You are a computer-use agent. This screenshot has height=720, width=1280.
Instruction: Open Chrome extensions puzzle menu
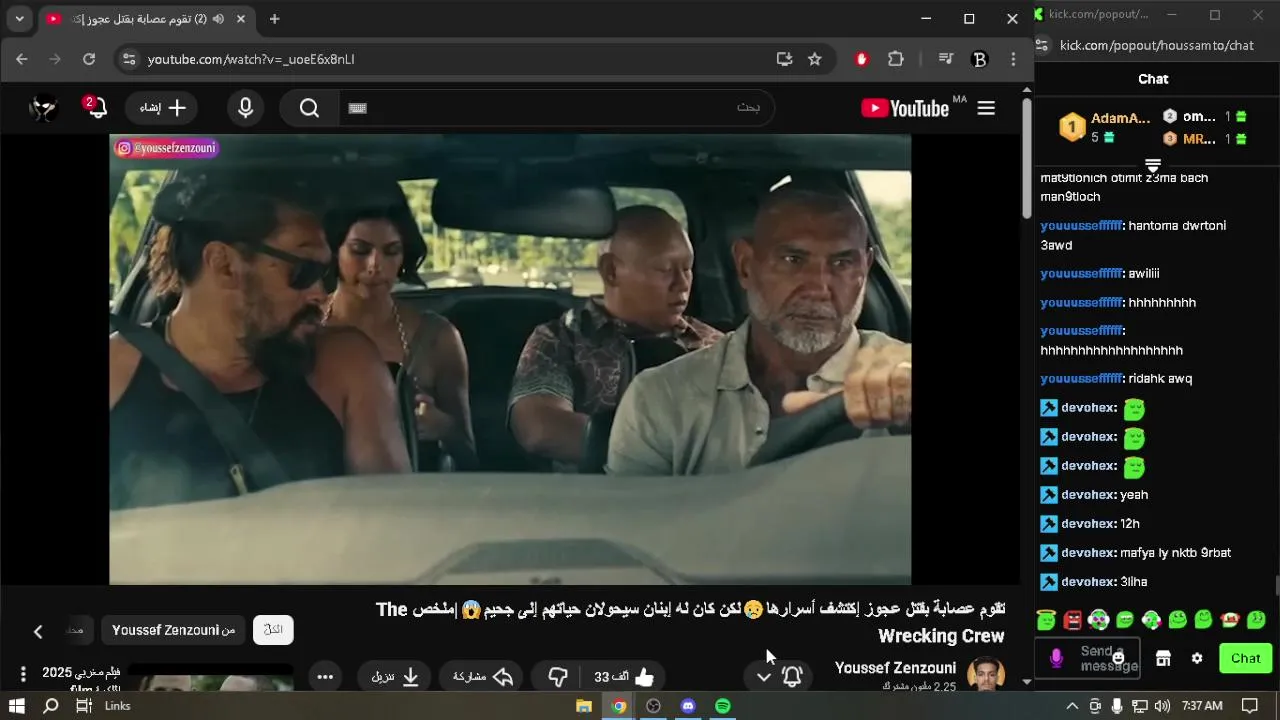click(896, 59)
